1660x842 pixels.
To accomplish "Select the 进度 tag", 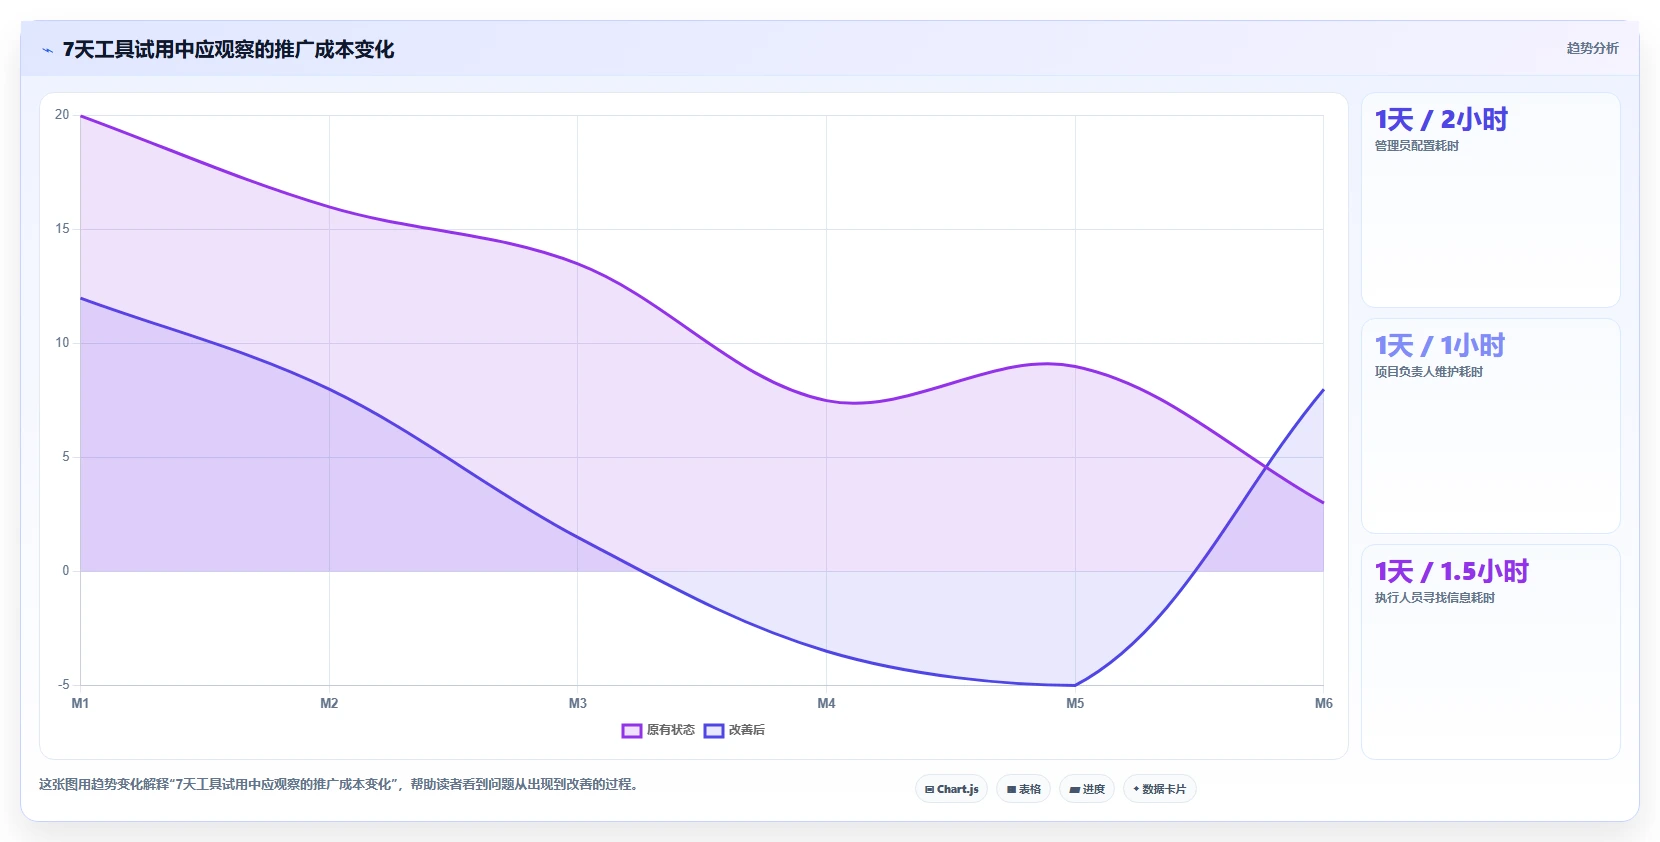I will (x=1087, y=789).
